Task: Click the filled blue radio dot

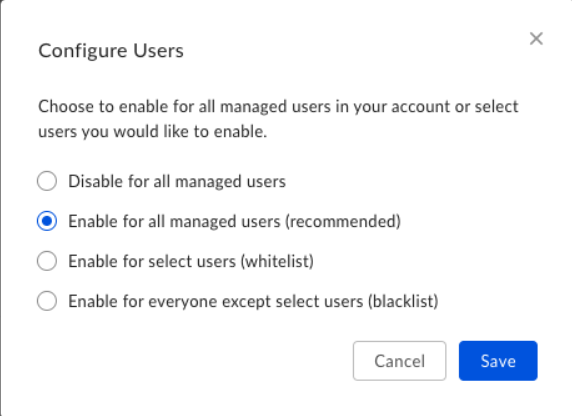Action: tap(47, 221)
